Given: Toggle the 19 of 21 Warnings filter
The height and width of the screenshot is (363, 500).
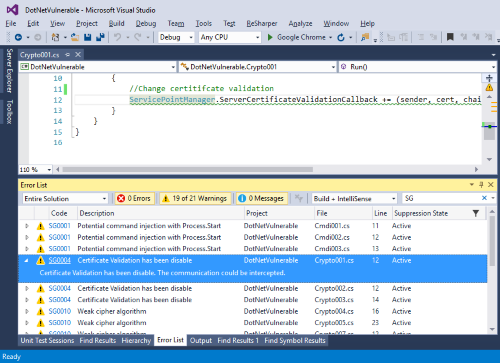Looking at the screenshot, I should pos(195,198).
